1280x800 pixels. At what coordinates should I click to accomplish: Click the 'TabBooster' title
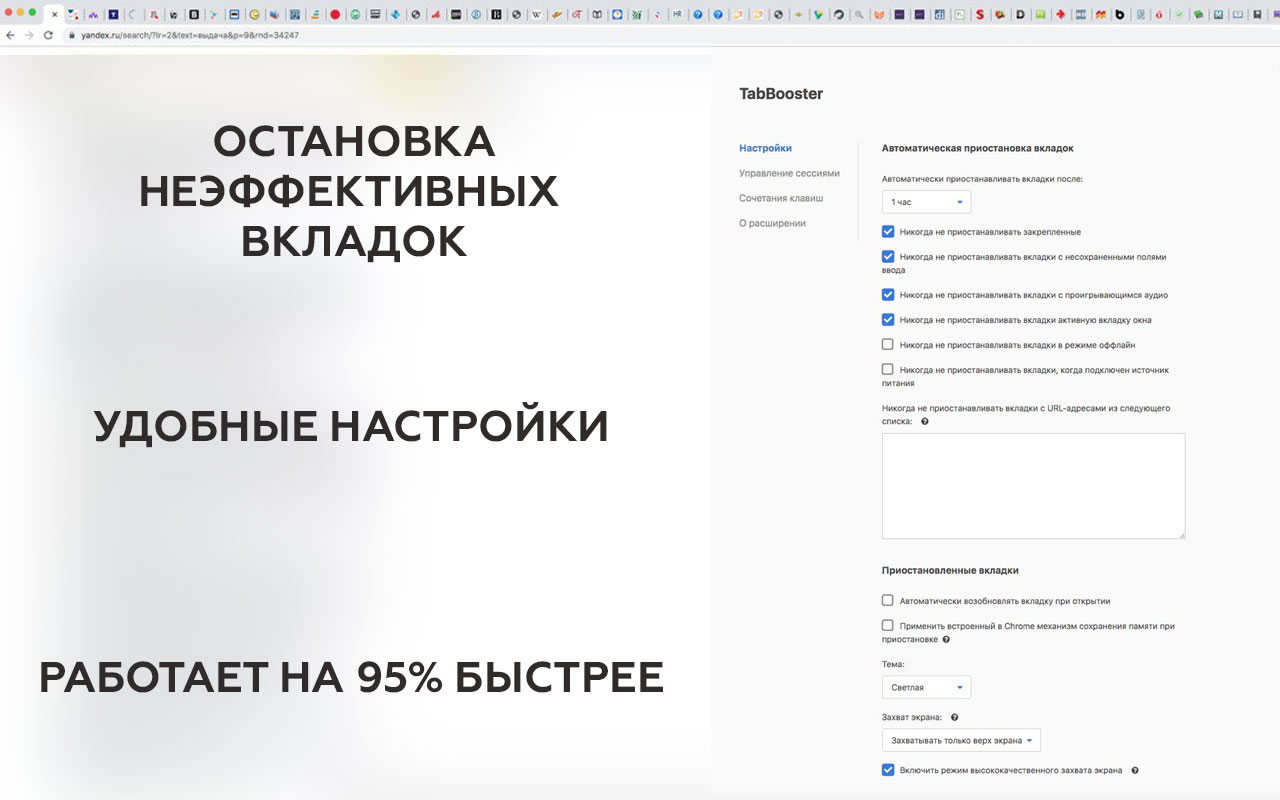[781, 94]
